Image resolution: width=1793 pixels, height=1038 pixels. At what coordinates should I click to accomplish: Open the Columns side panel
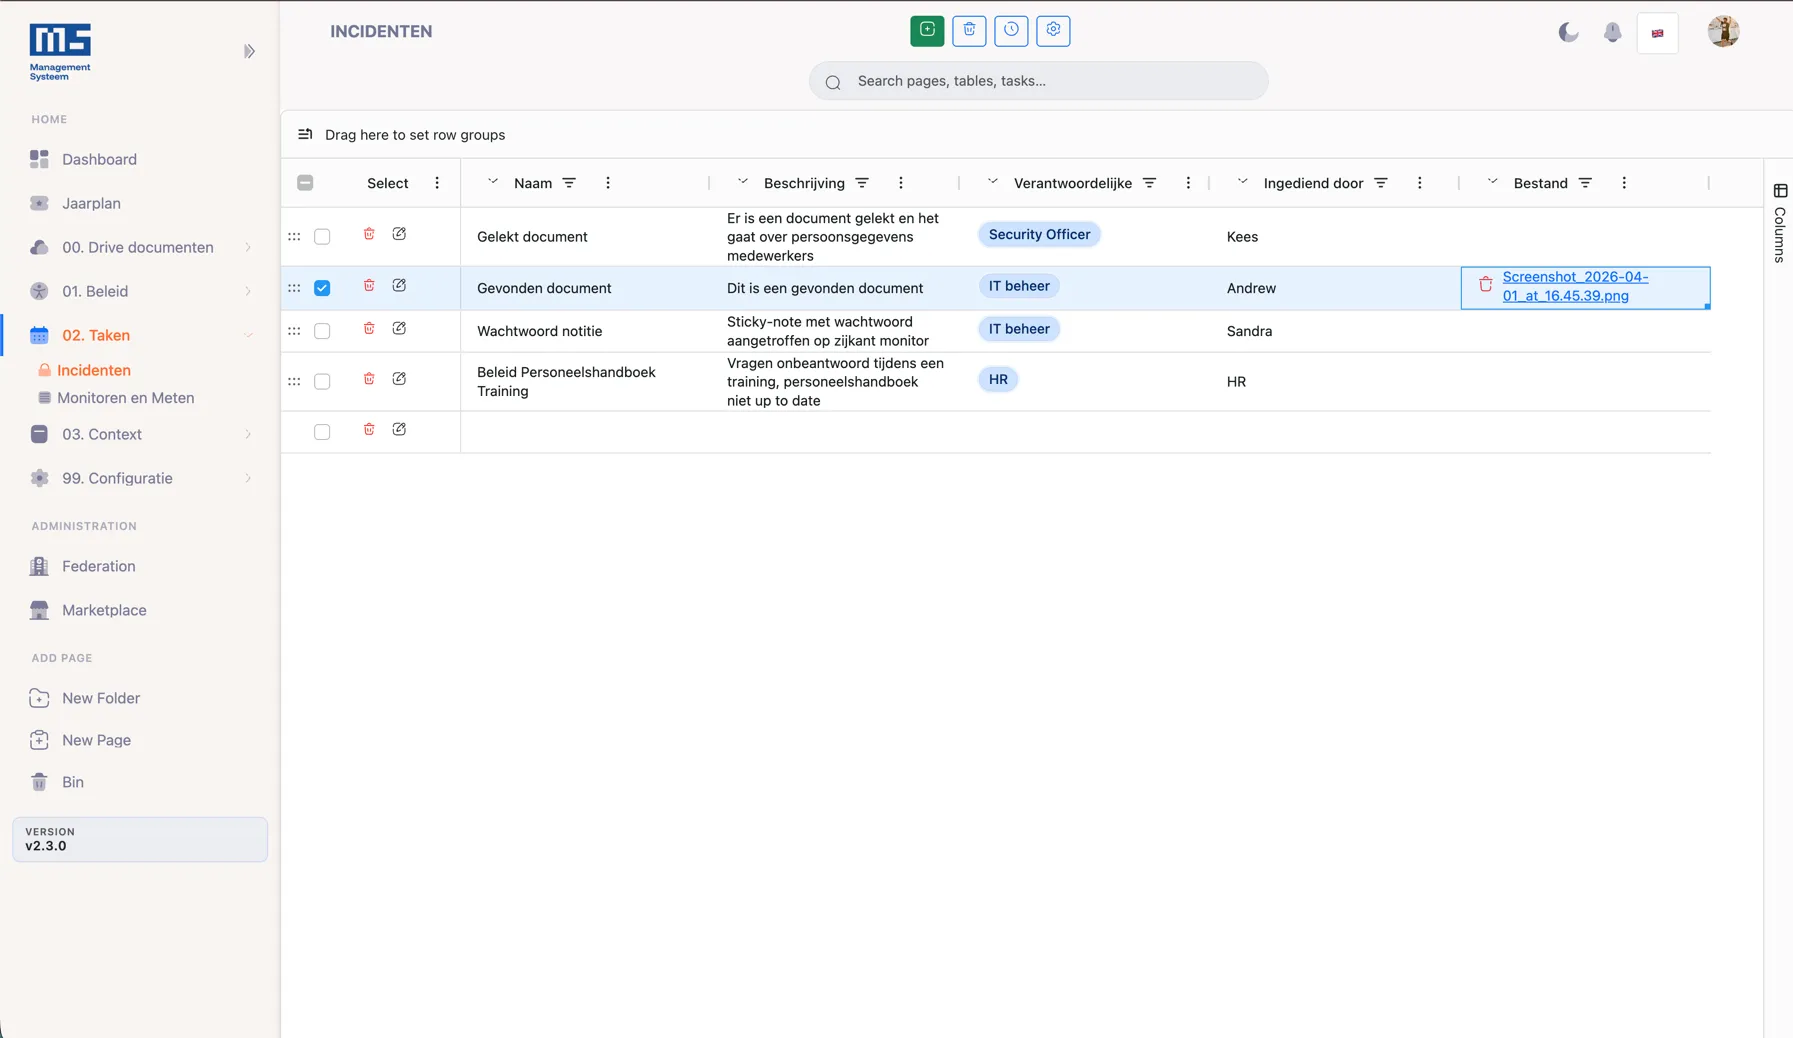click(x=1780, y=222)
